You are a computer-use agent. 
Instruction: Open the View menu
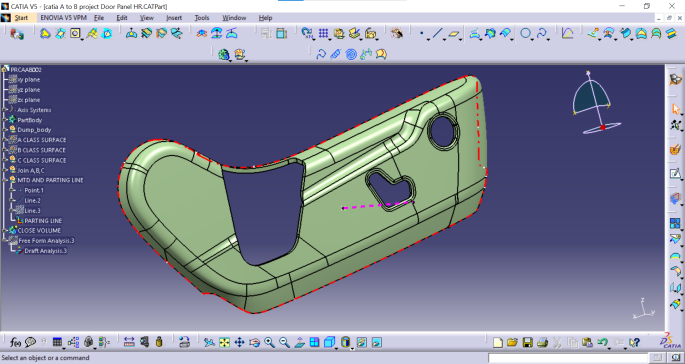147,18
